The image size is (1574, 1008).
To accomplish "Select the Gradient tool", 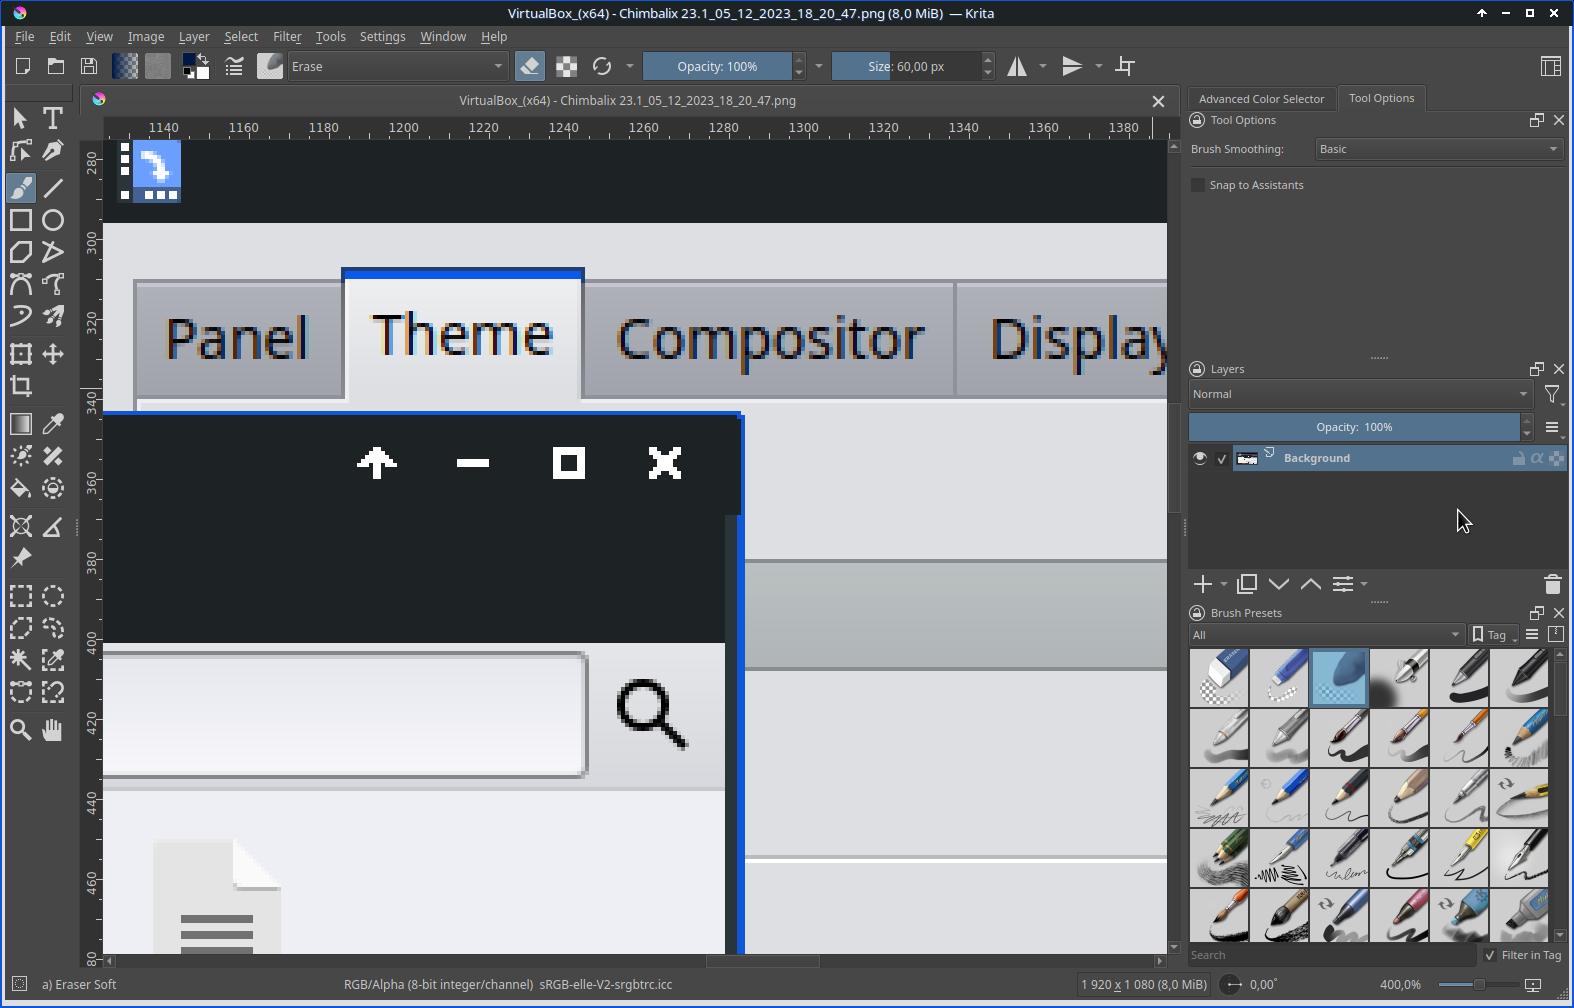I will (21, 424).
